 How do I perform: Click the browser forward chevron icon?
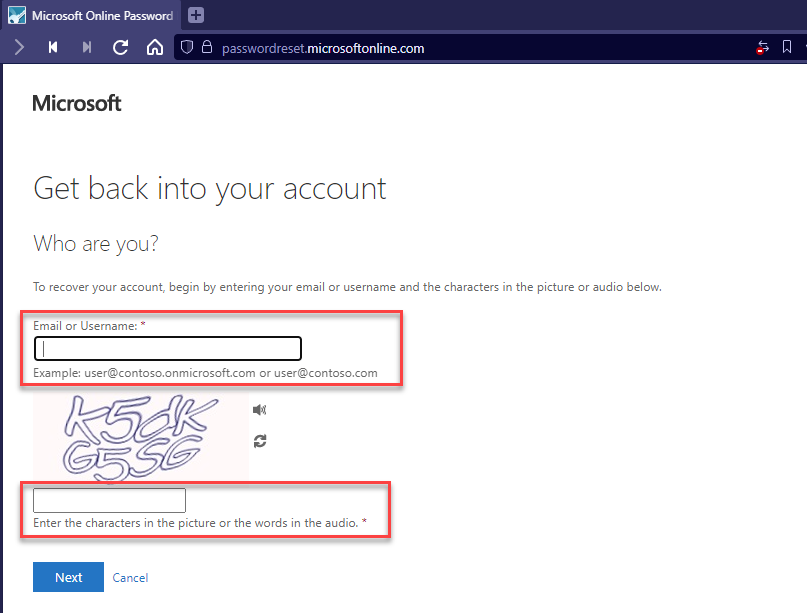20,47
